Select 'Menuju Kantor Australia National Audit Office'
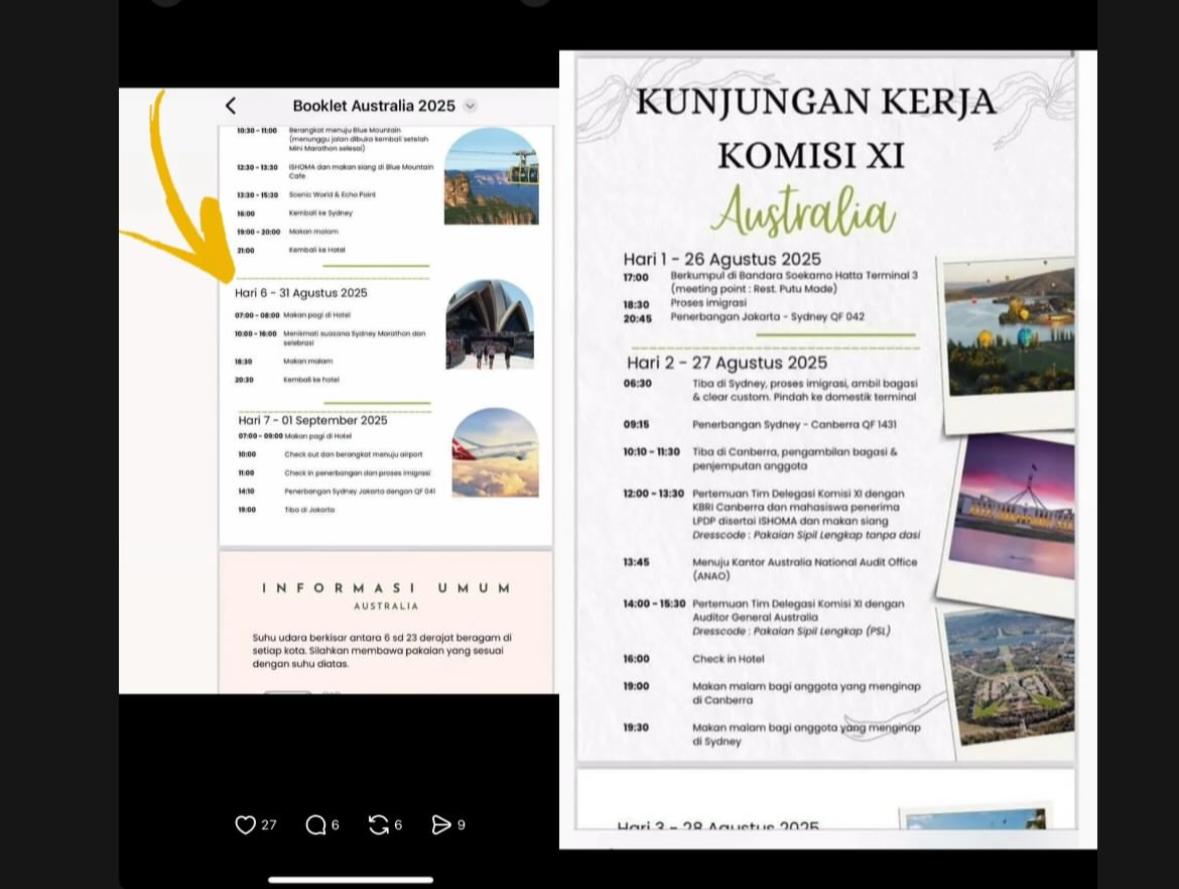Image resolution: width=1179 pixels, height=889 pixels. point(805,569)
